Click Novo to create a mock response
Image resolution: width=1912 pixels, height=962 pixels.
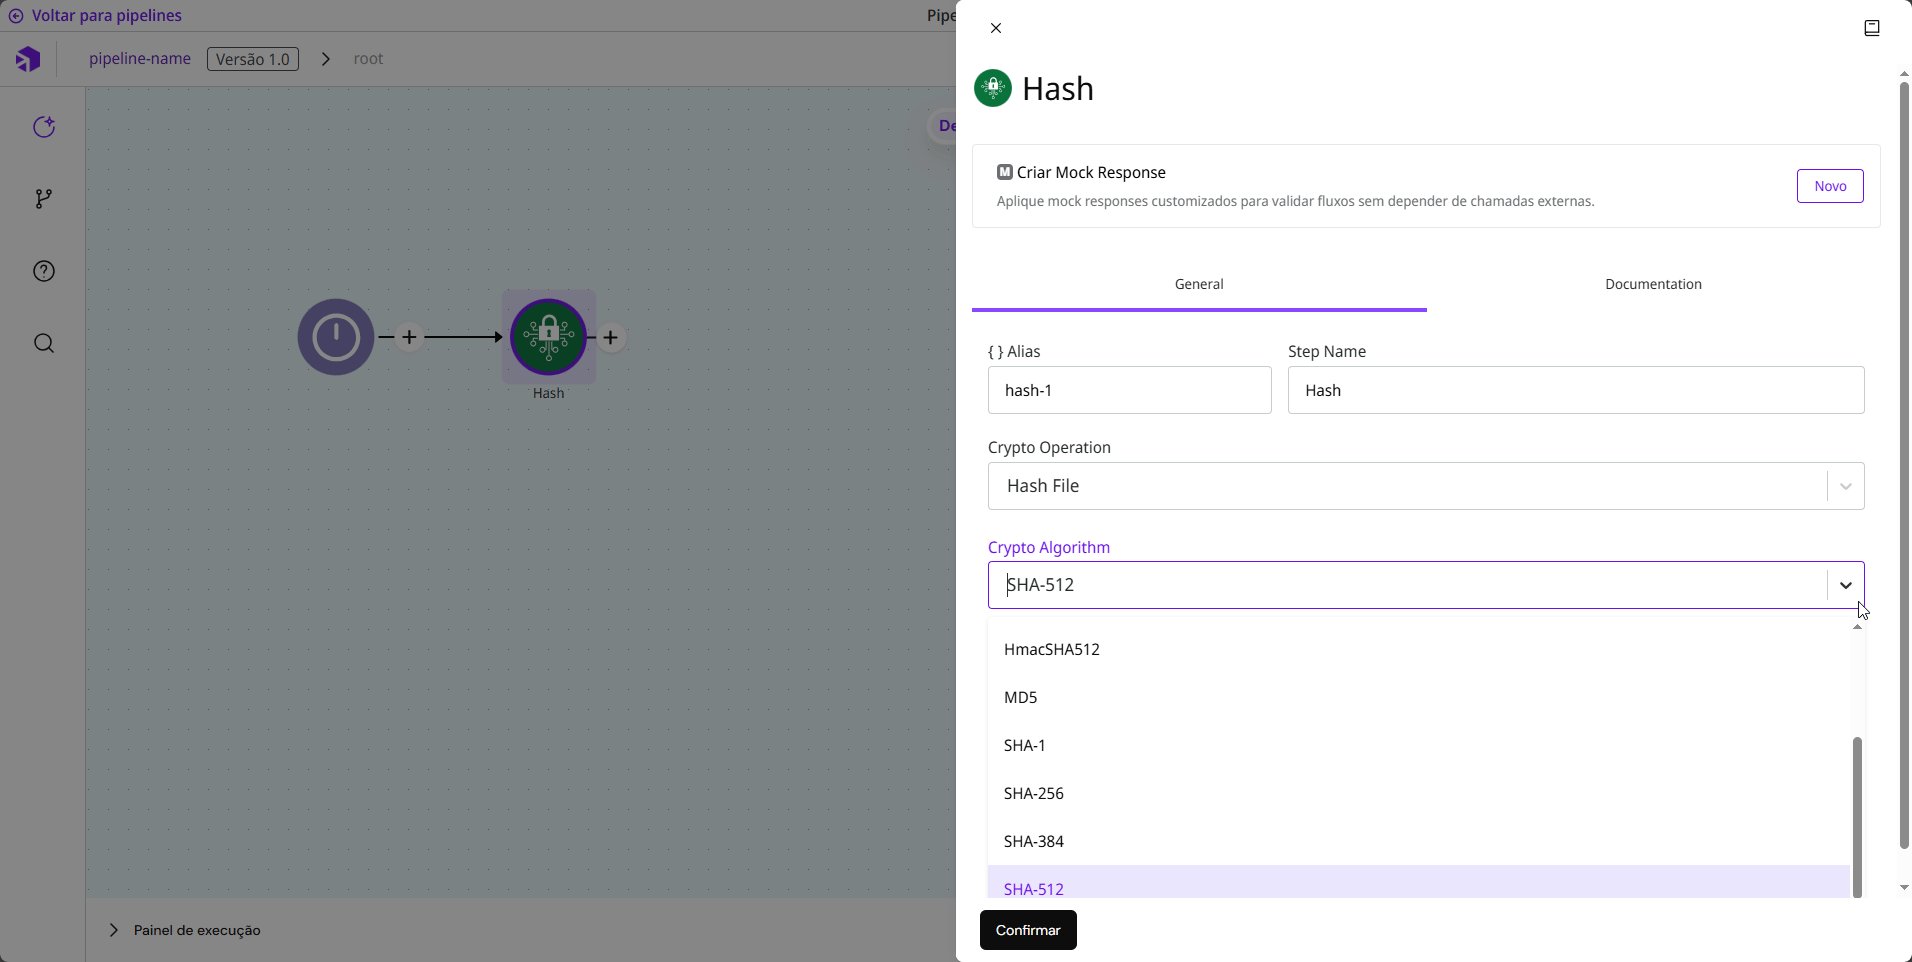click(x=1829, y=186)
